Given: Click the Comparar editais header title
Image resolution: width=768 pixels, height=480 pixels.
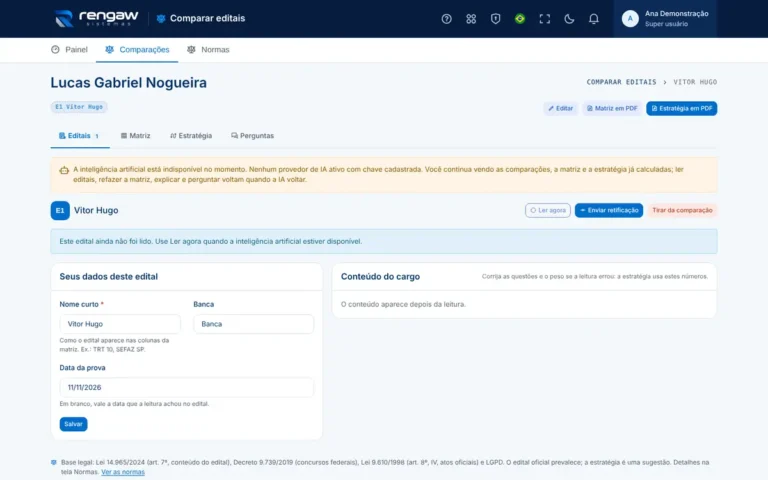Looking at the screenshot, I should pyautogui.click(x=207, y=18).
